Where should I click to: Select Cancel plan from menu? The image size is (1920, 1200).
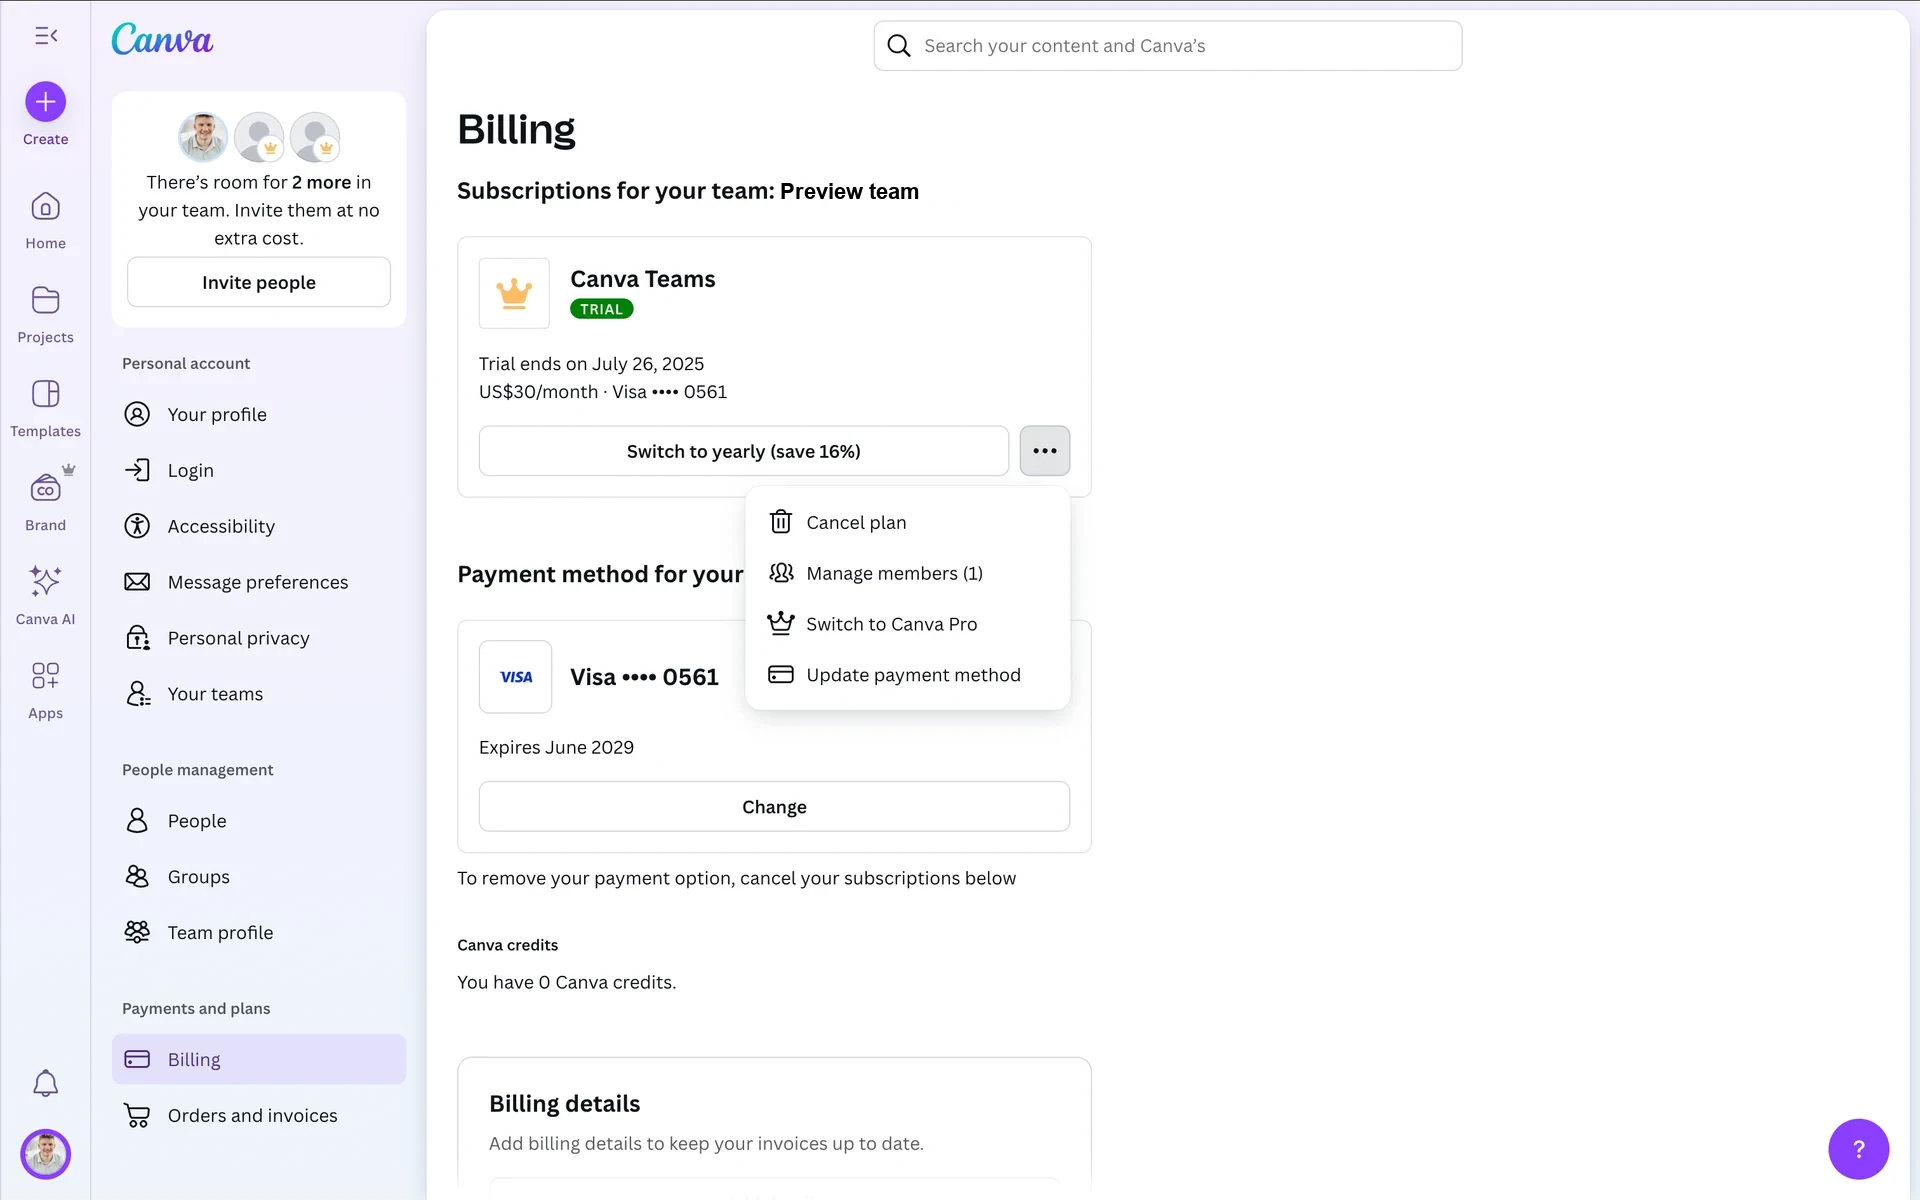[908, 522]
